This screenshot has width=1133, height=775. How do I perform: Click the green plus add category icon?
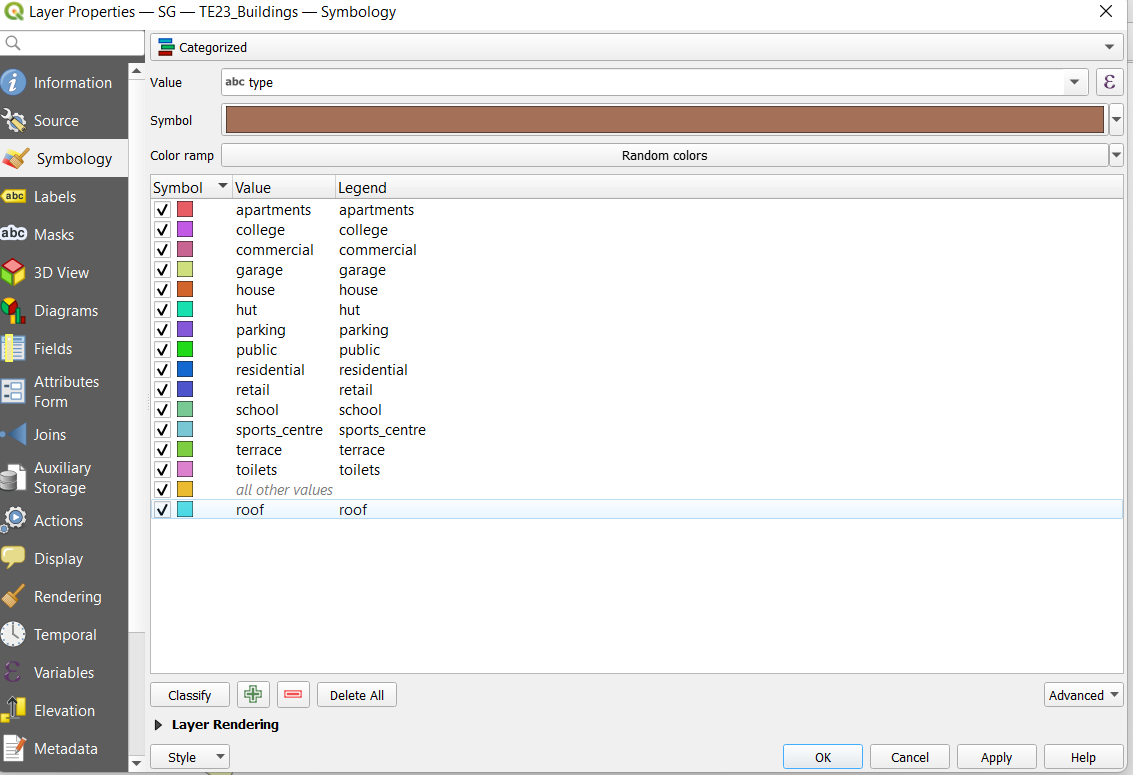(x=254, y=695)
